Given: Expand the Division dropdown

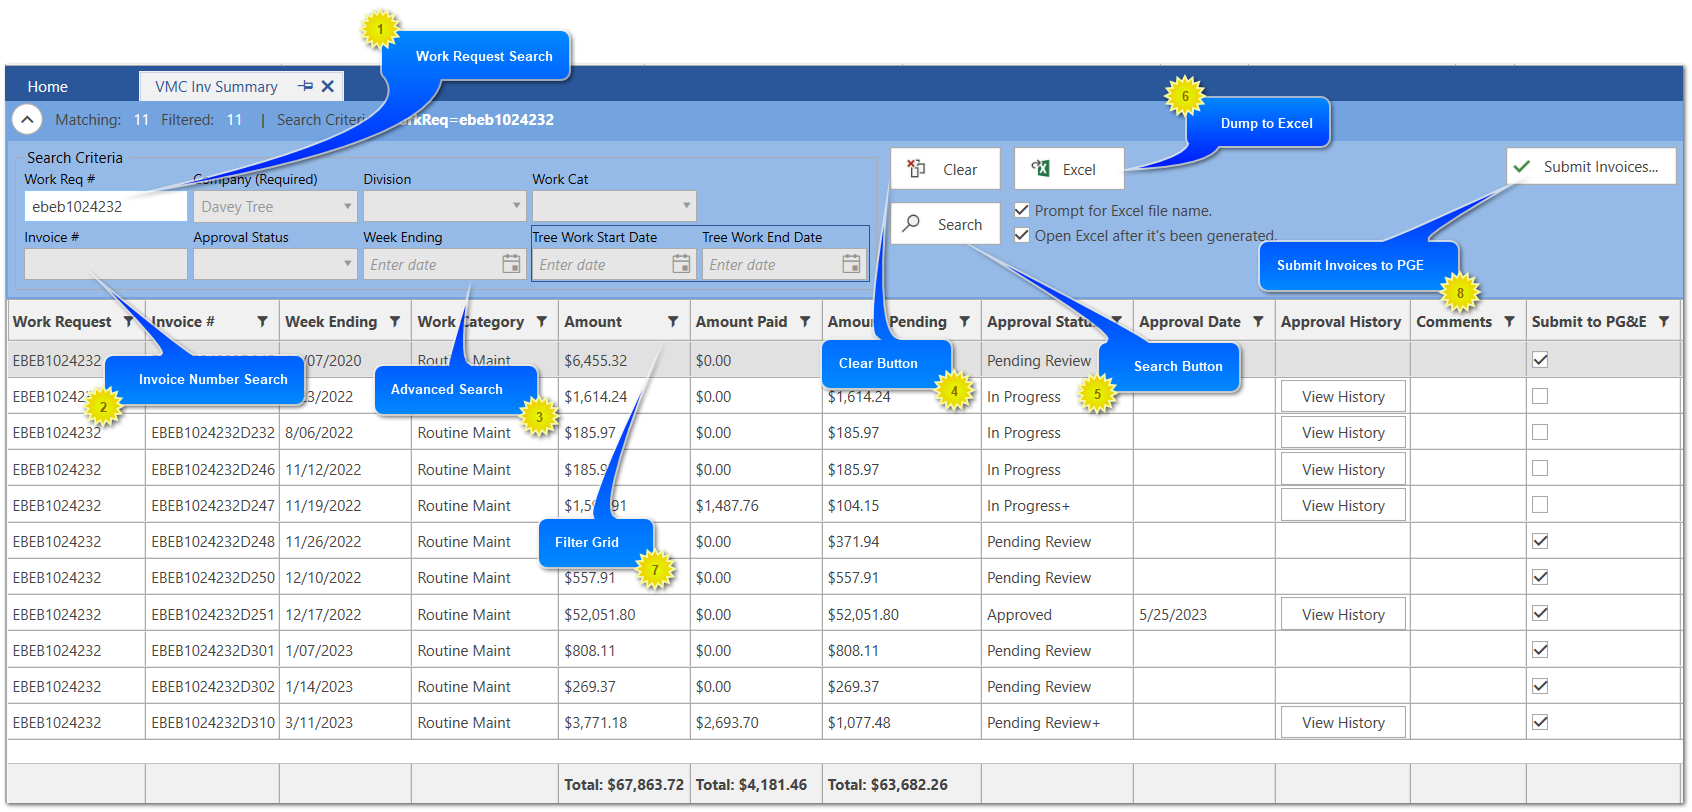Looking at the screenshot, I should click(x=517, y=206).
